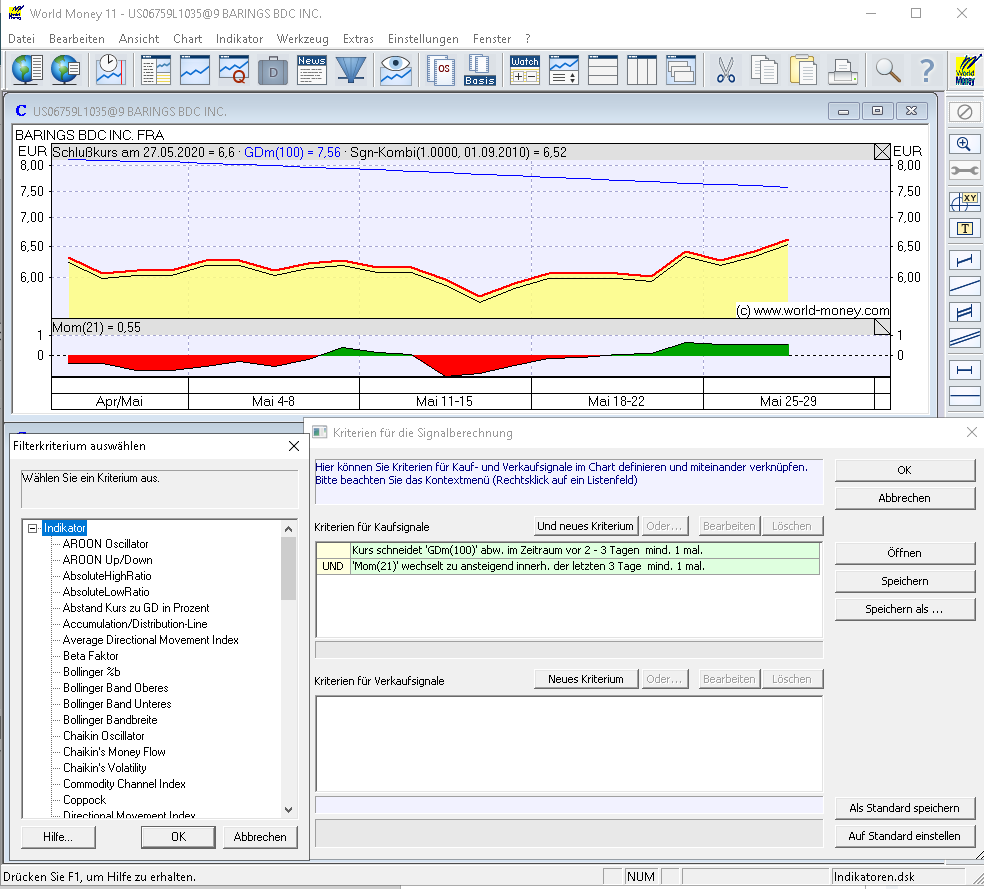Open the Ansicht menu
Screen dimensions: 984x889
(x=139, y=39)
